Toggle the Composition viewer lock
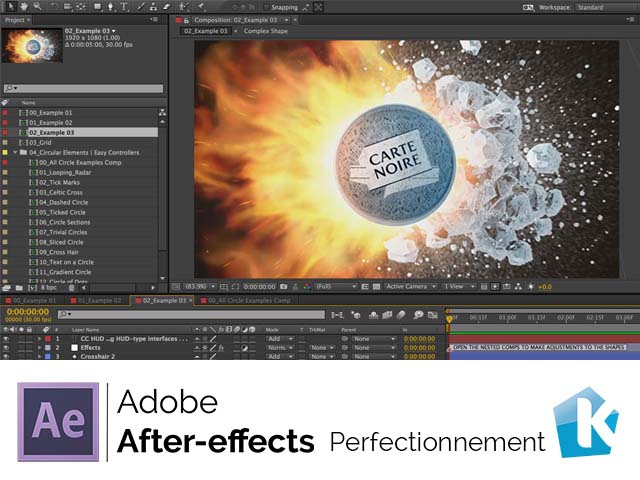Screen dimensions: 640x480 [x=186, y=20]
